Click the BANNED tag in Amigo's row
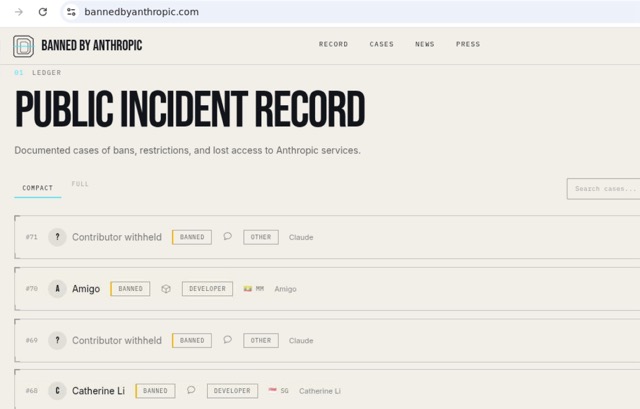 130,289
